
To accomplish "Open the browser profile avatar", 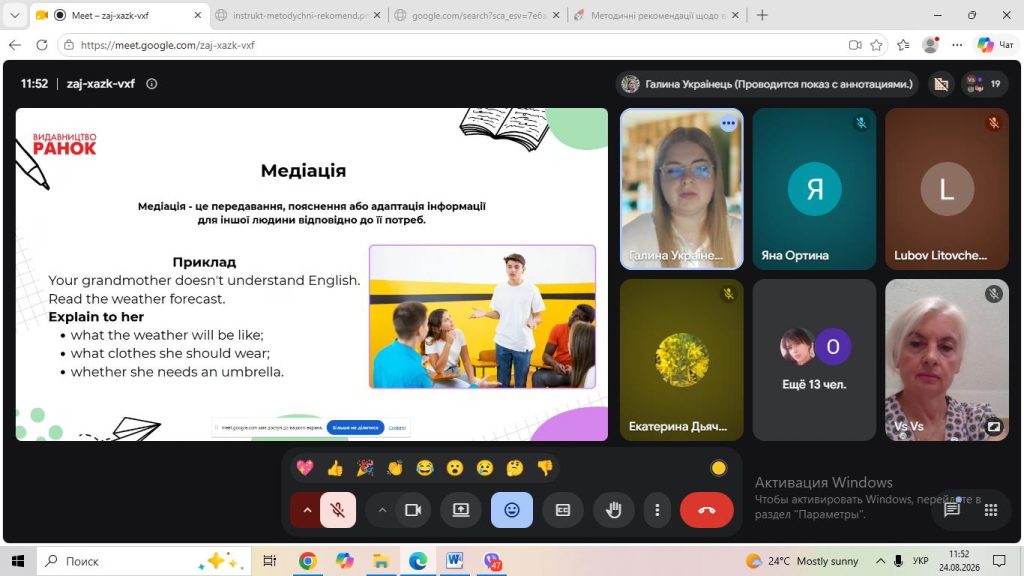I will click(931, 45).
